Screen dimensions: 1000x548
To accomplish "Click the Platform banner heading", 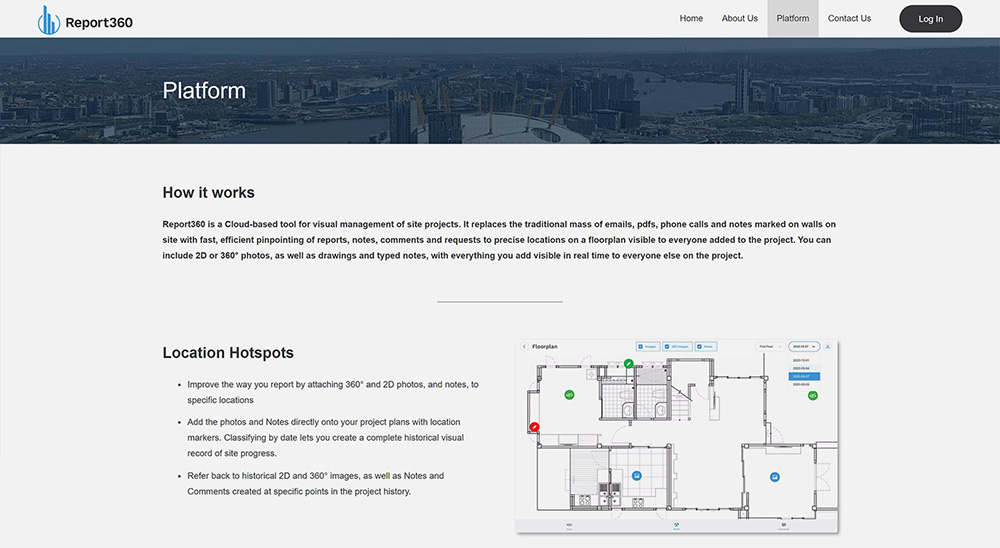I will pyautogui.click(x=203, y=91).
